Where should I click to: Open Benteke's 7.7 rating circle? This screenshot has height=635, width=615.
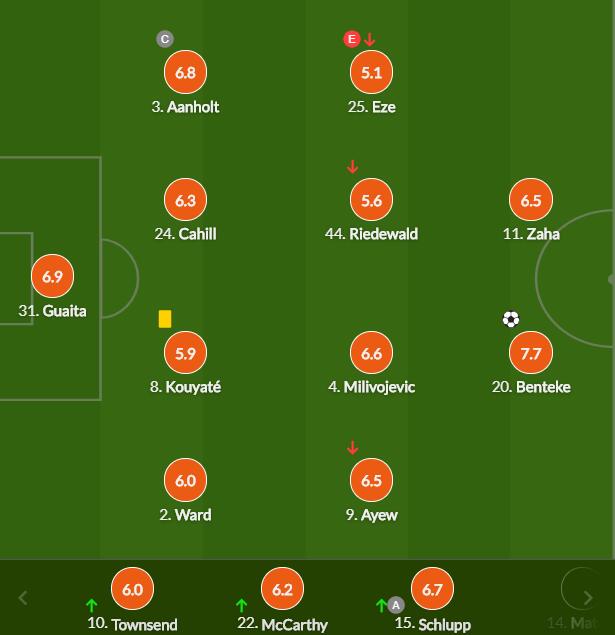tap(531, 353)
